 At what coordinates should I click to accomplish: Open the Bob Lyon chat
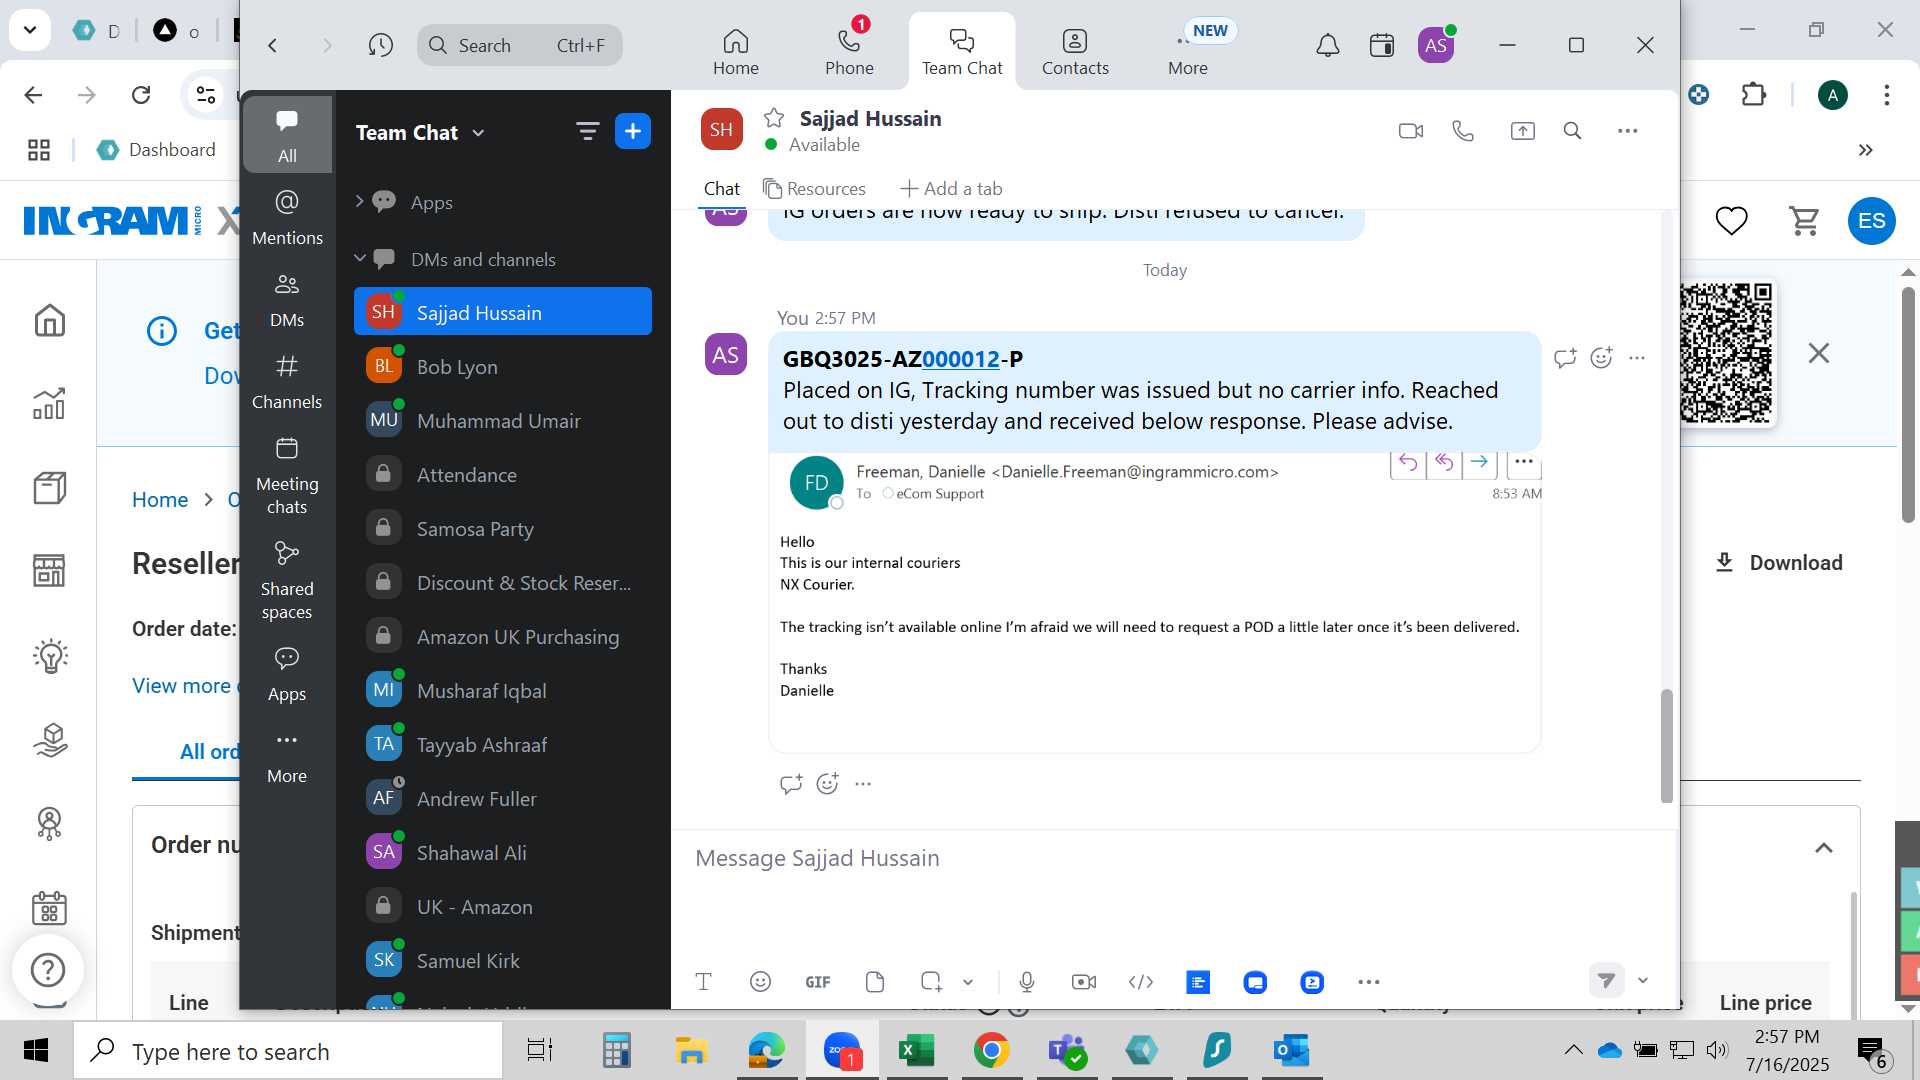coord(503,366)
